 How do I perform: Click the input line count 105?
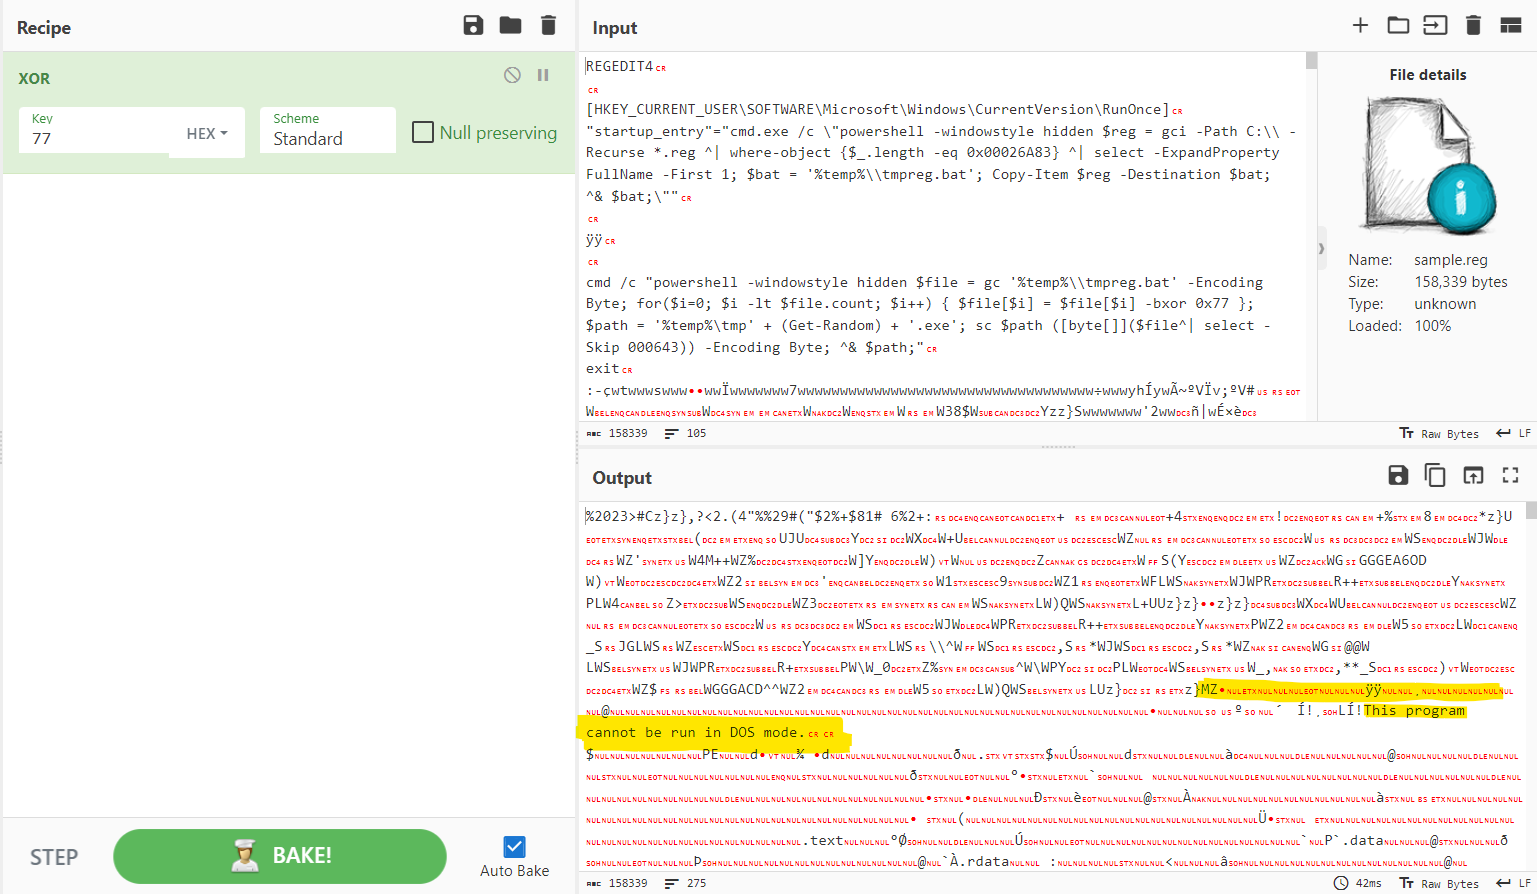click(686, 433)
